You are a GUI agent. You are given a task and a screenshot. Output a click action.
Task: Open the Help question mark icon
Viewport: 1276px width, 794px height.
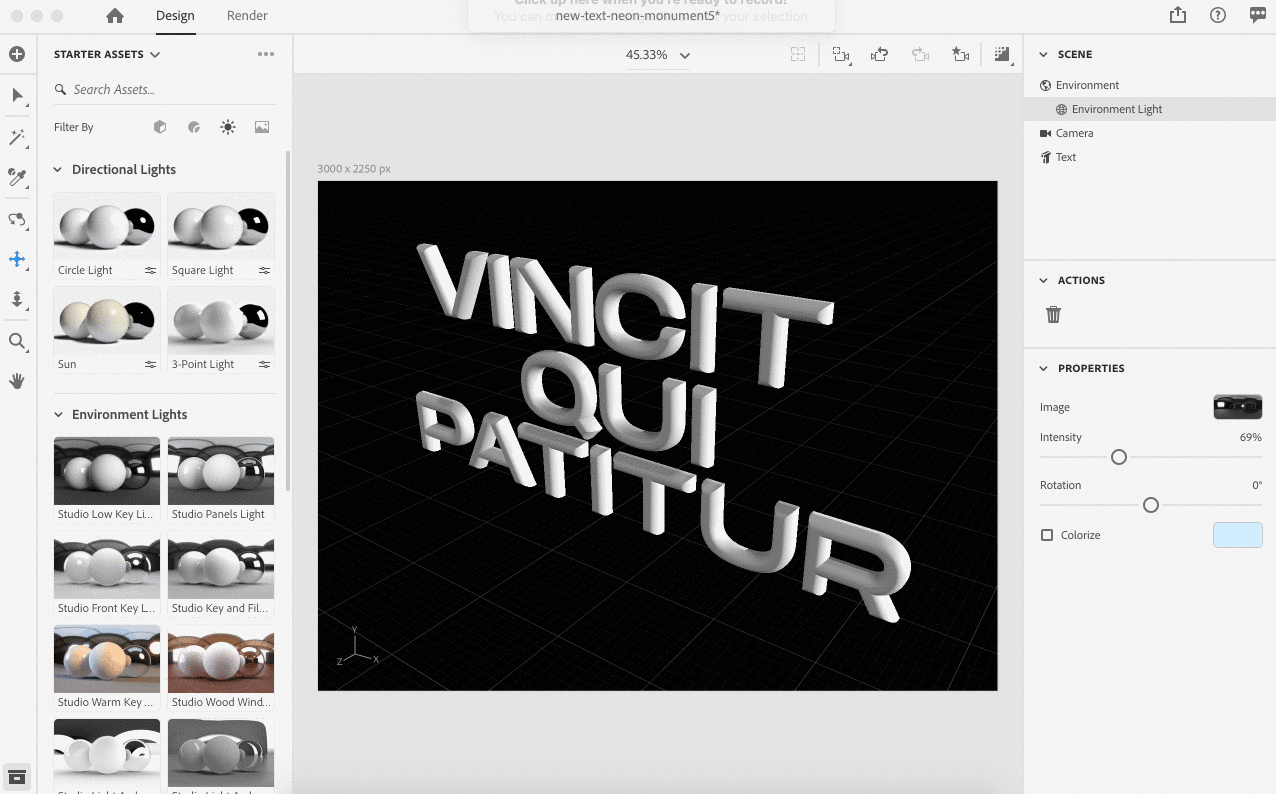(x=1218, y=15)
